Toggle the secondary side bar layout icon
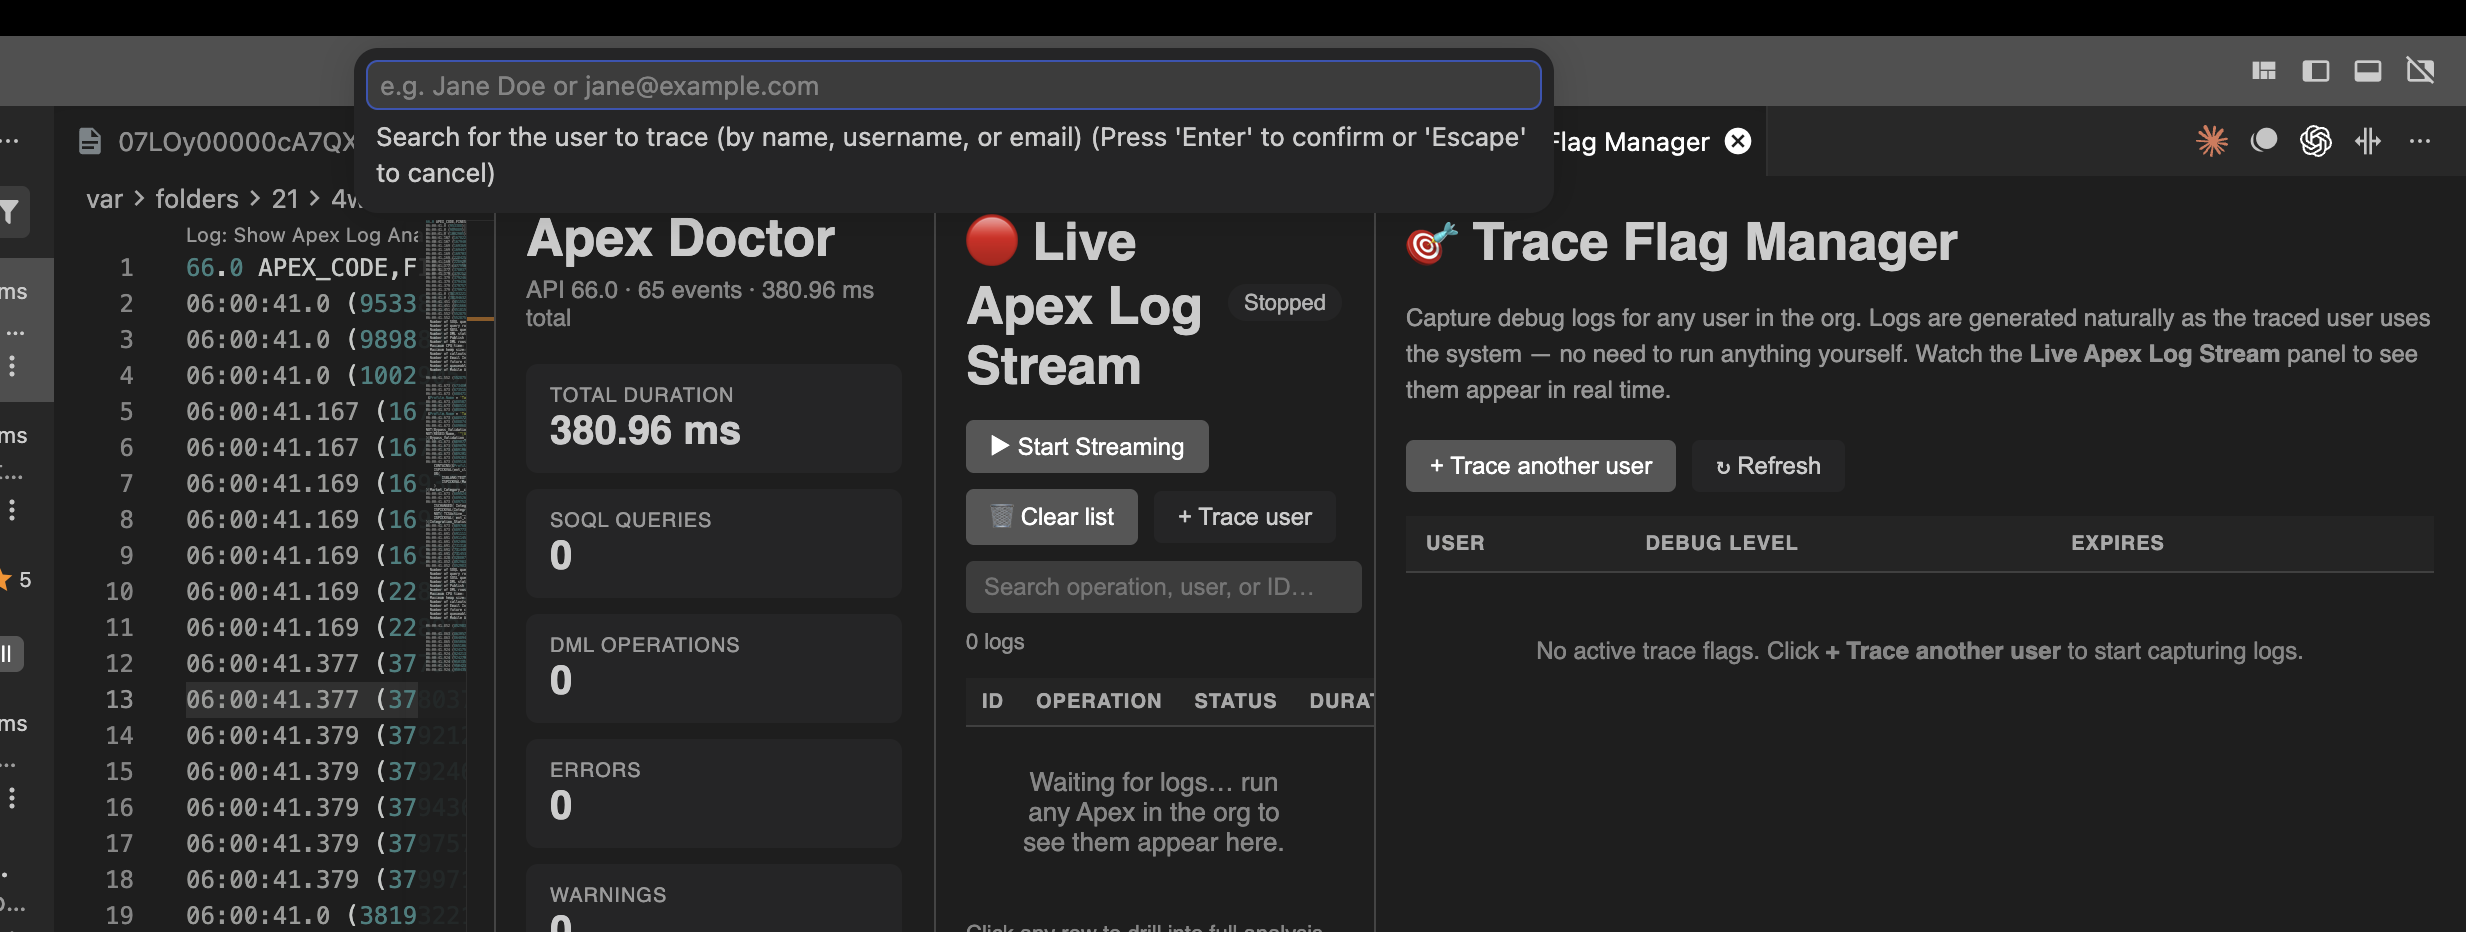2466x932 pixels. tap(2420, 70)
